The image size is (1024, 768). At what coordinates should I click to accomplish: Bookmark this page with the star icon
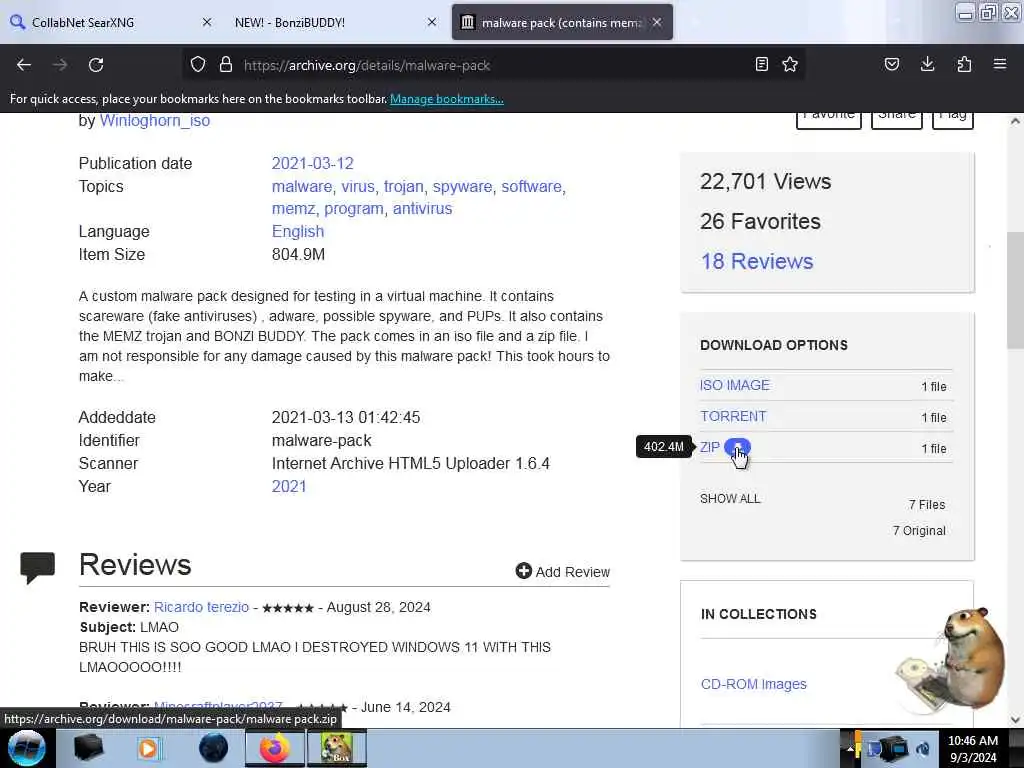point(790,64)
